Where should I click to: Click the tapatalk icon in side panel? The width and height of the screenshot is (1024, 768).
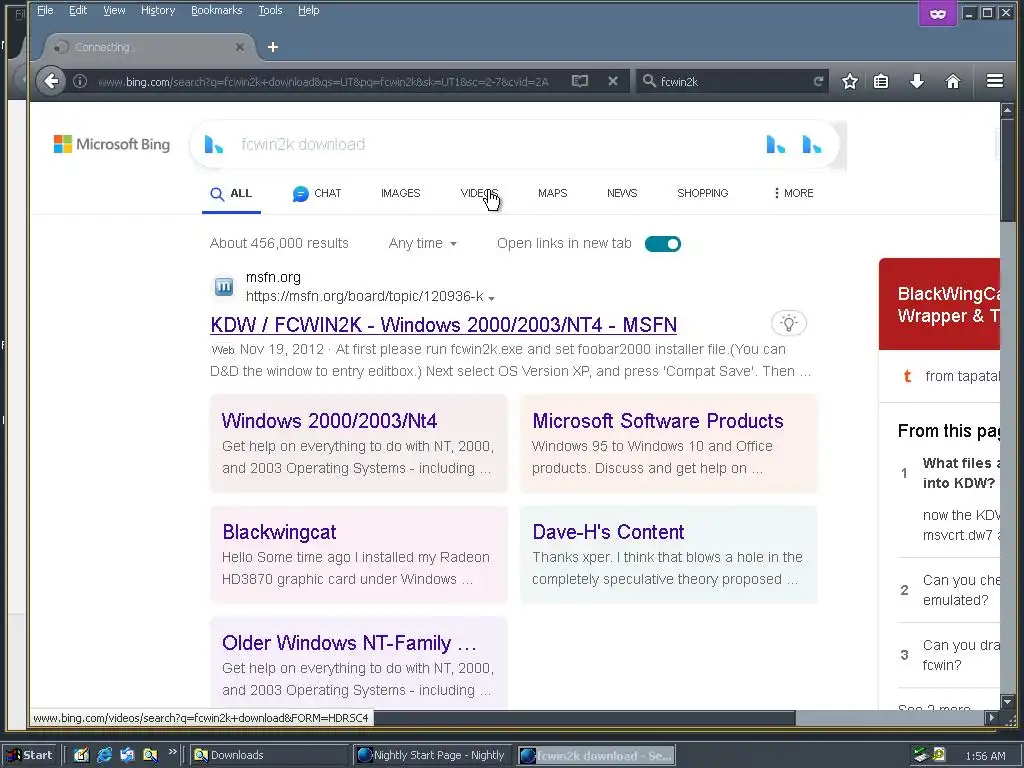point(907,376)
